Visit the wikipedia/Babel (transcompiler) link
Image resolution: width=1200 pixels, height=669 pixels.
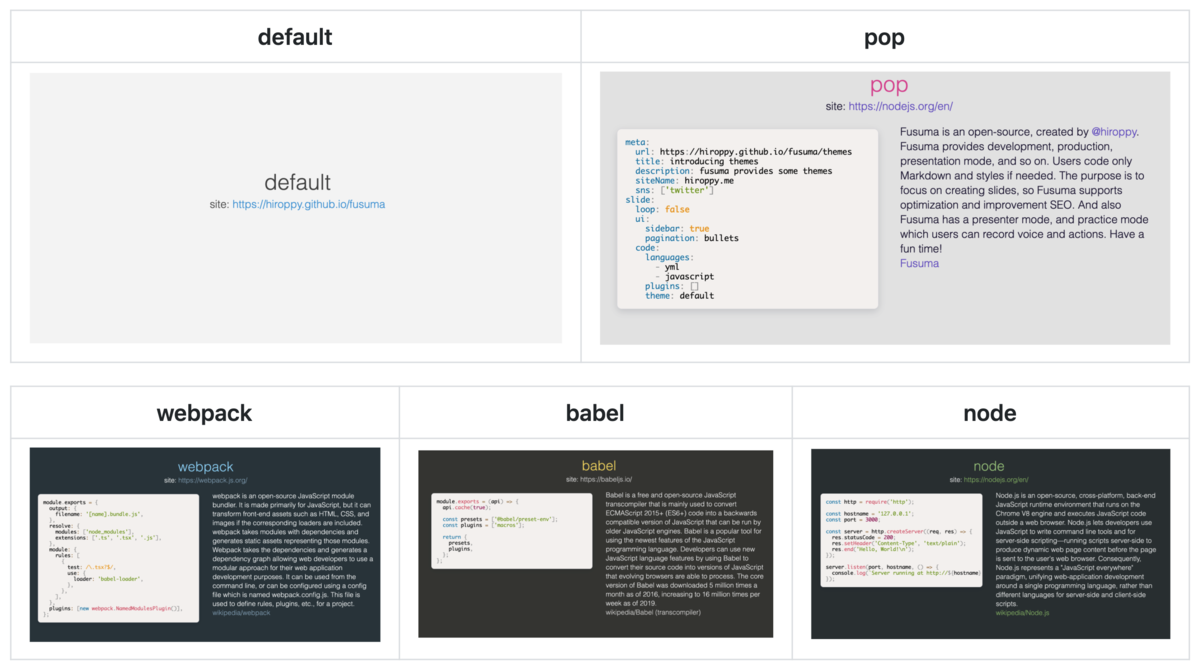coord(655,612)
